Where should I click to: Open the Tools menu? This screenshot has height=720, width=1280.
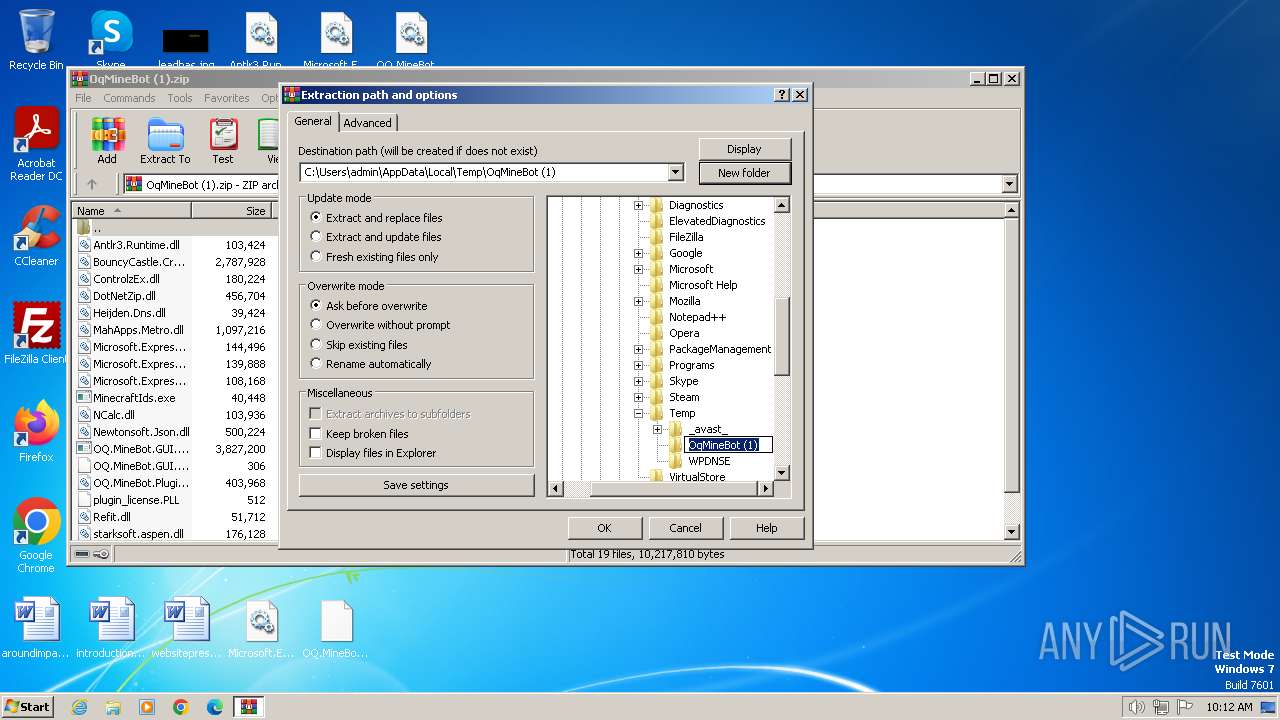tap(180, 98)
